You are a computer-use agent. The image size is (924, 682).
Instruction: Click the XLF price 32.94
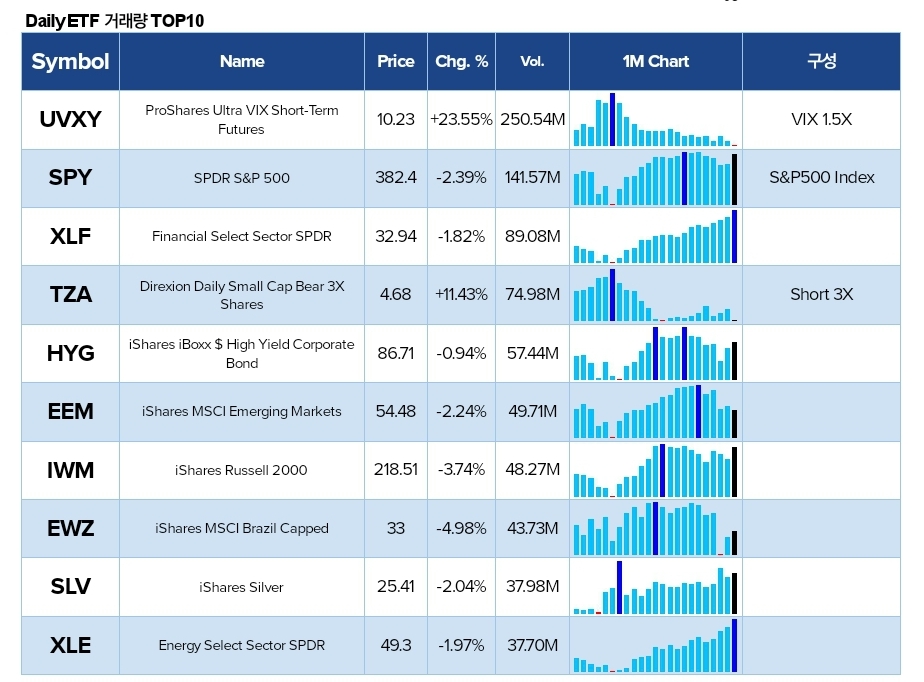tap(395, 236)
